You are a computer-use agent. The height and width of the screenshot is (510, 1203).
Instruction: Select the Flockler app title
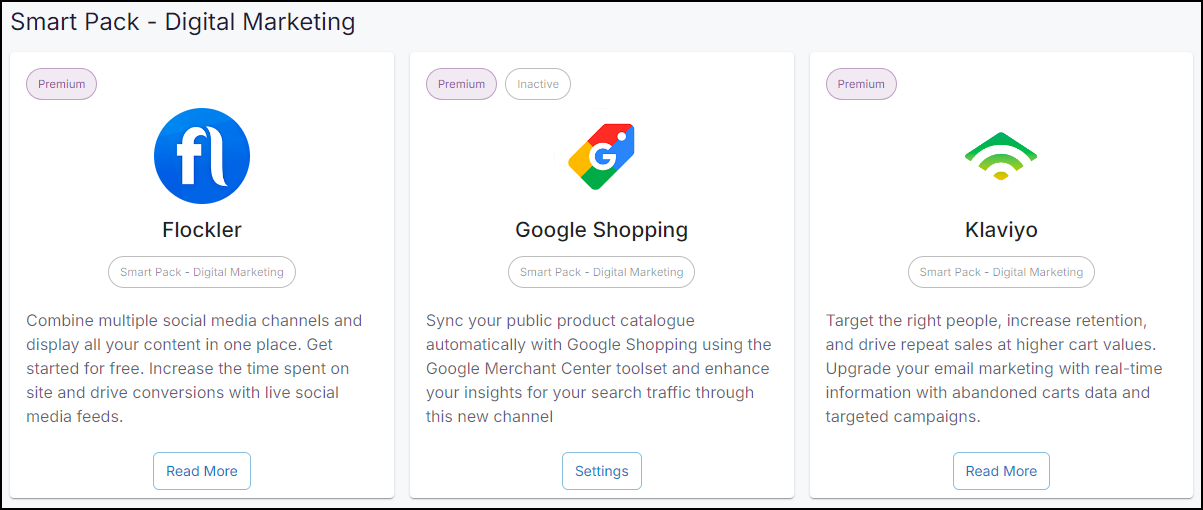tap(202, 230)
